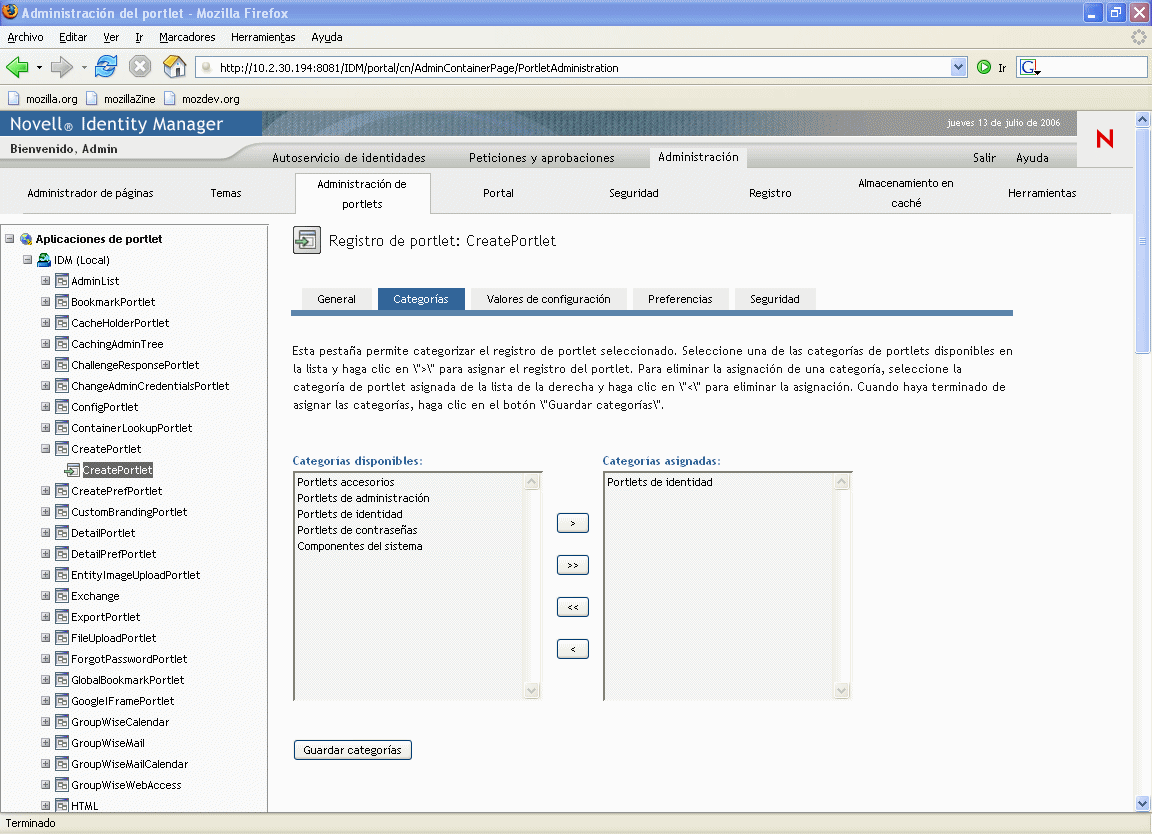Open the Back button history dropdown arrow
The height and width of the screenshot is (834, 1152).
(39, 68)
